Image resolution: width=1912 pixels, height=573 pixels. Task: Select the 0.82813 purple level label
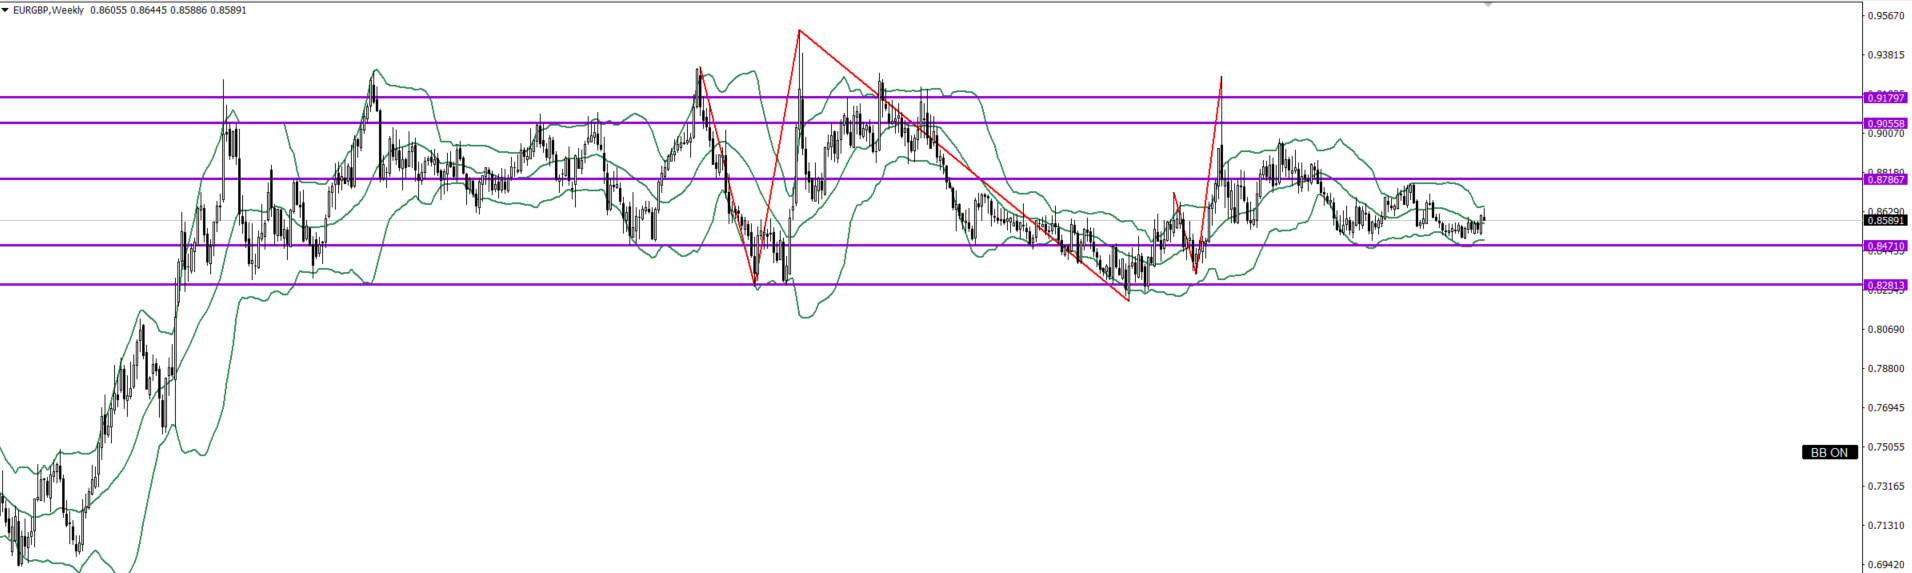(1886, 285)
